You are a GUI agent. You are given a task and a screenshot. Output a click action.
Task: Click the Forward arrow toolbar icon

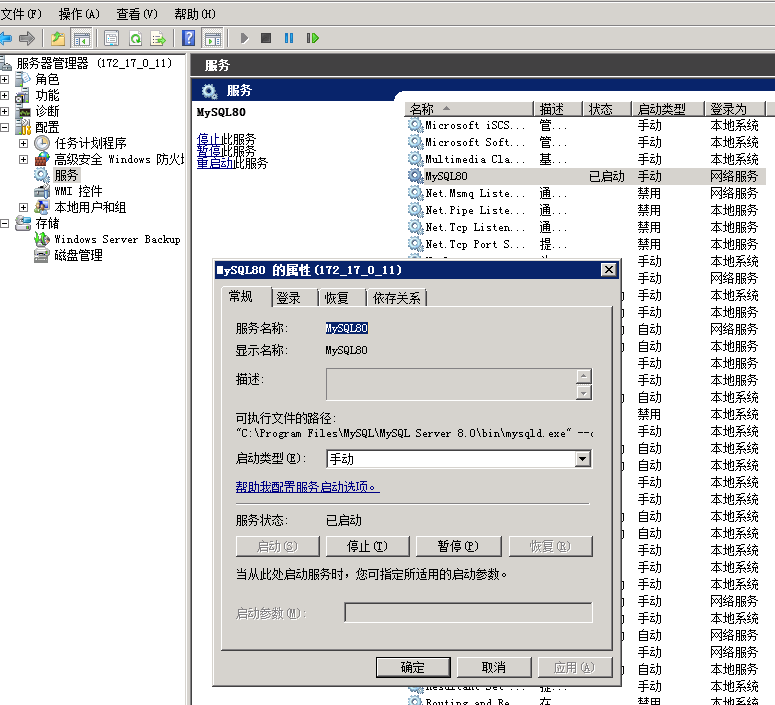coord(27,38)
